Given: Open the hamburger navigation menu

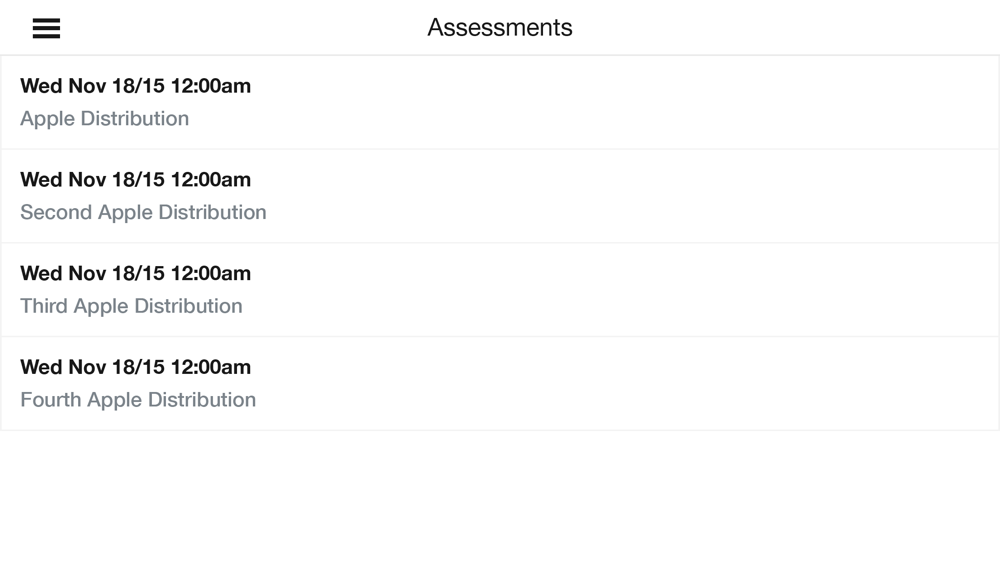Looking at the screenshot, I should tap(47, 28).
